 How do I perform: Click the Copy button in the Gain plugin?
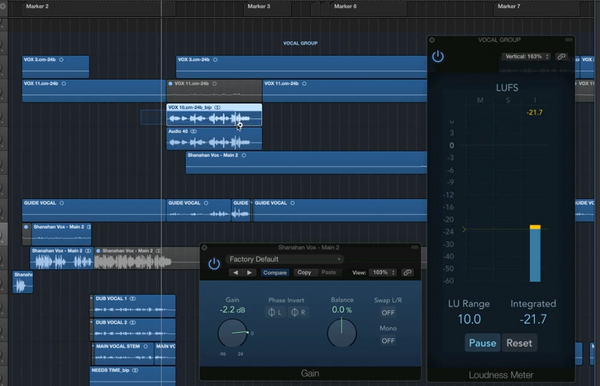pos(304,272)
